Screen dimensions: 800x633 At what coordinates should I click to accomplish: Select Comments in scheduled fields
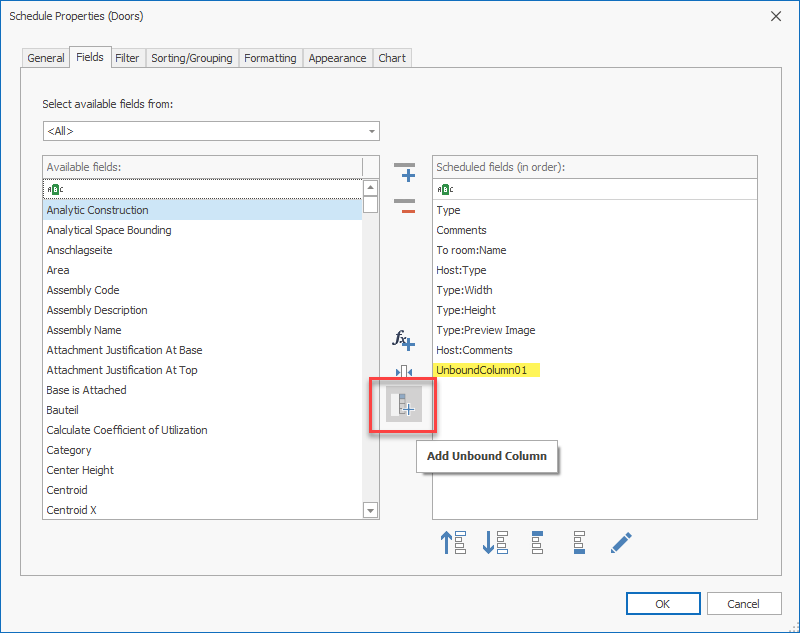595,230
